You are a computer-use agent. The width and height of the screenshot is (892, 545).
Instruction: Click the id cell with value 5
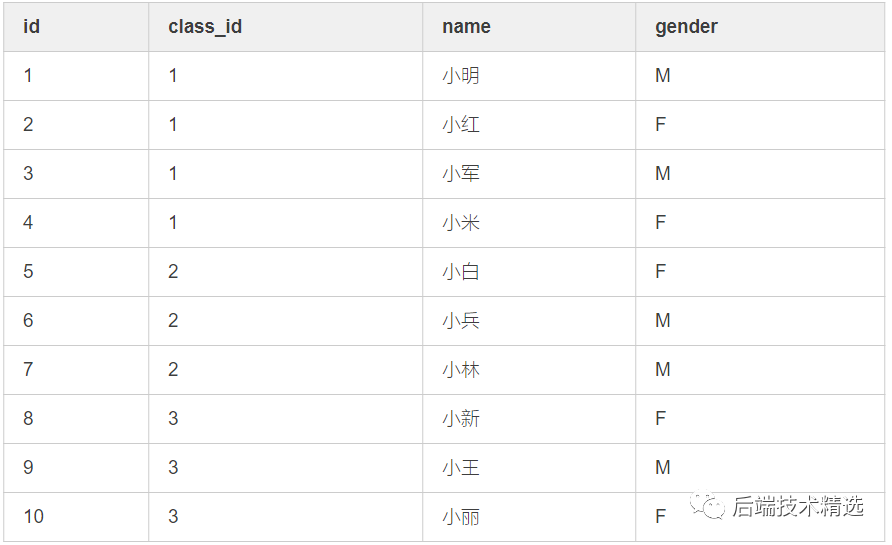[x=28, y=272]
